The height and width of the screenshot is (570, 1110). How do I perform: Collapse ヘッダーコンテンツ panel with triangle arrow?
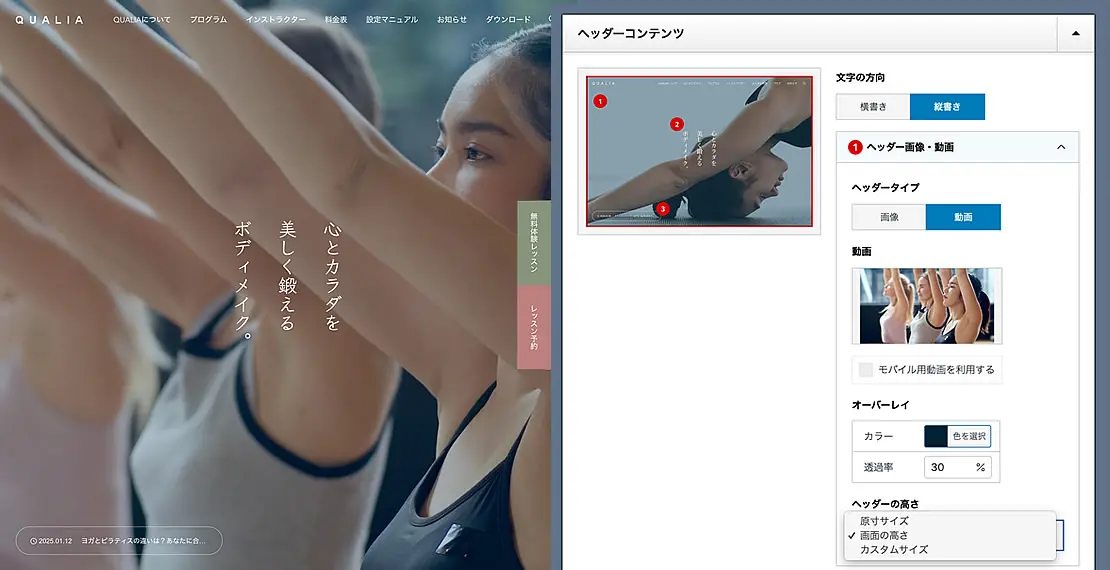tap(1075, 33)
